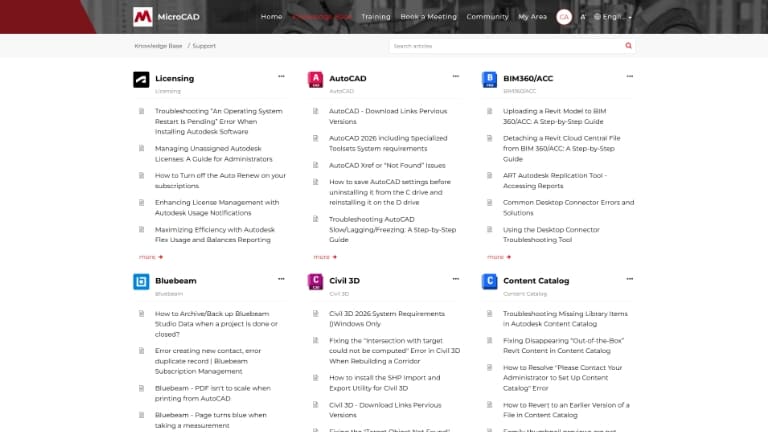Open the Community menu item
This screenshot has width=768, height=432.
coord(487,17)
